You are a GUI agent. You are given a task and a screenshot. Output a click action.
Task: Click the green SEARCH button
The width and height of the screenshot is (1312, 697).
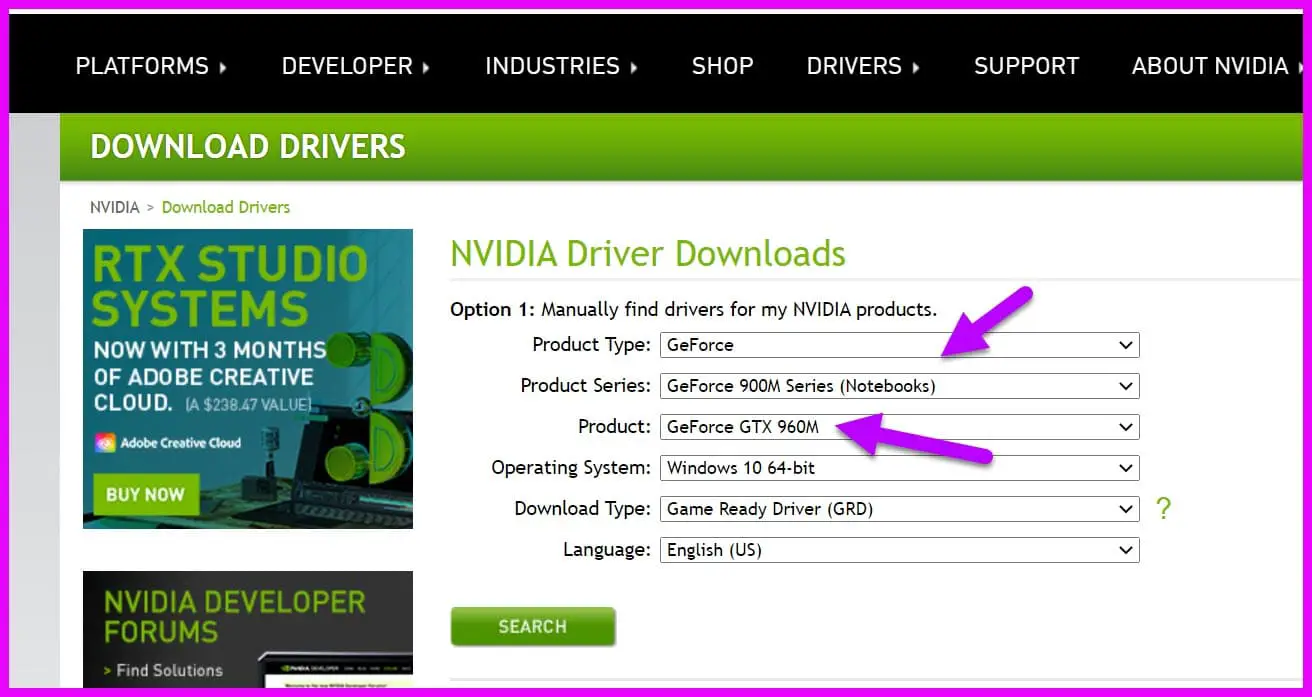pos(533,627)
